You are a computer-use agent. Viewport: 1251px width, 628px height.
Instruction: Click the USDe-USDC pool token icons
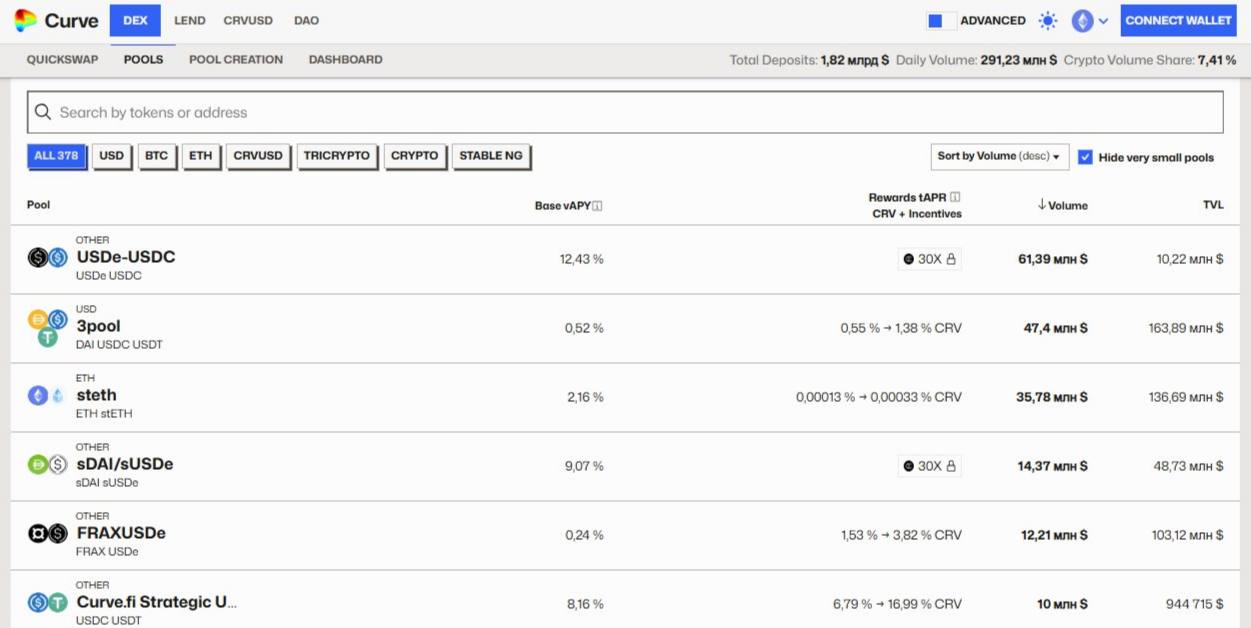47,257
